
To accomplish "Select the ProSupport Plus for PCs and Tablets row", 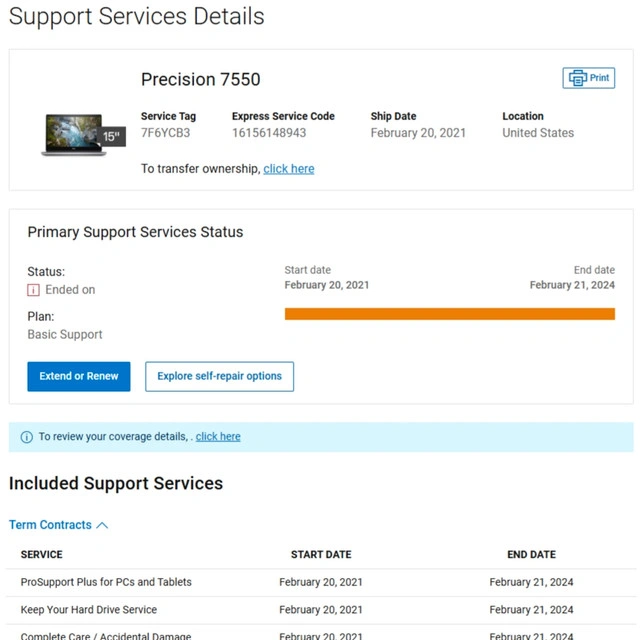I will (106, 582).
